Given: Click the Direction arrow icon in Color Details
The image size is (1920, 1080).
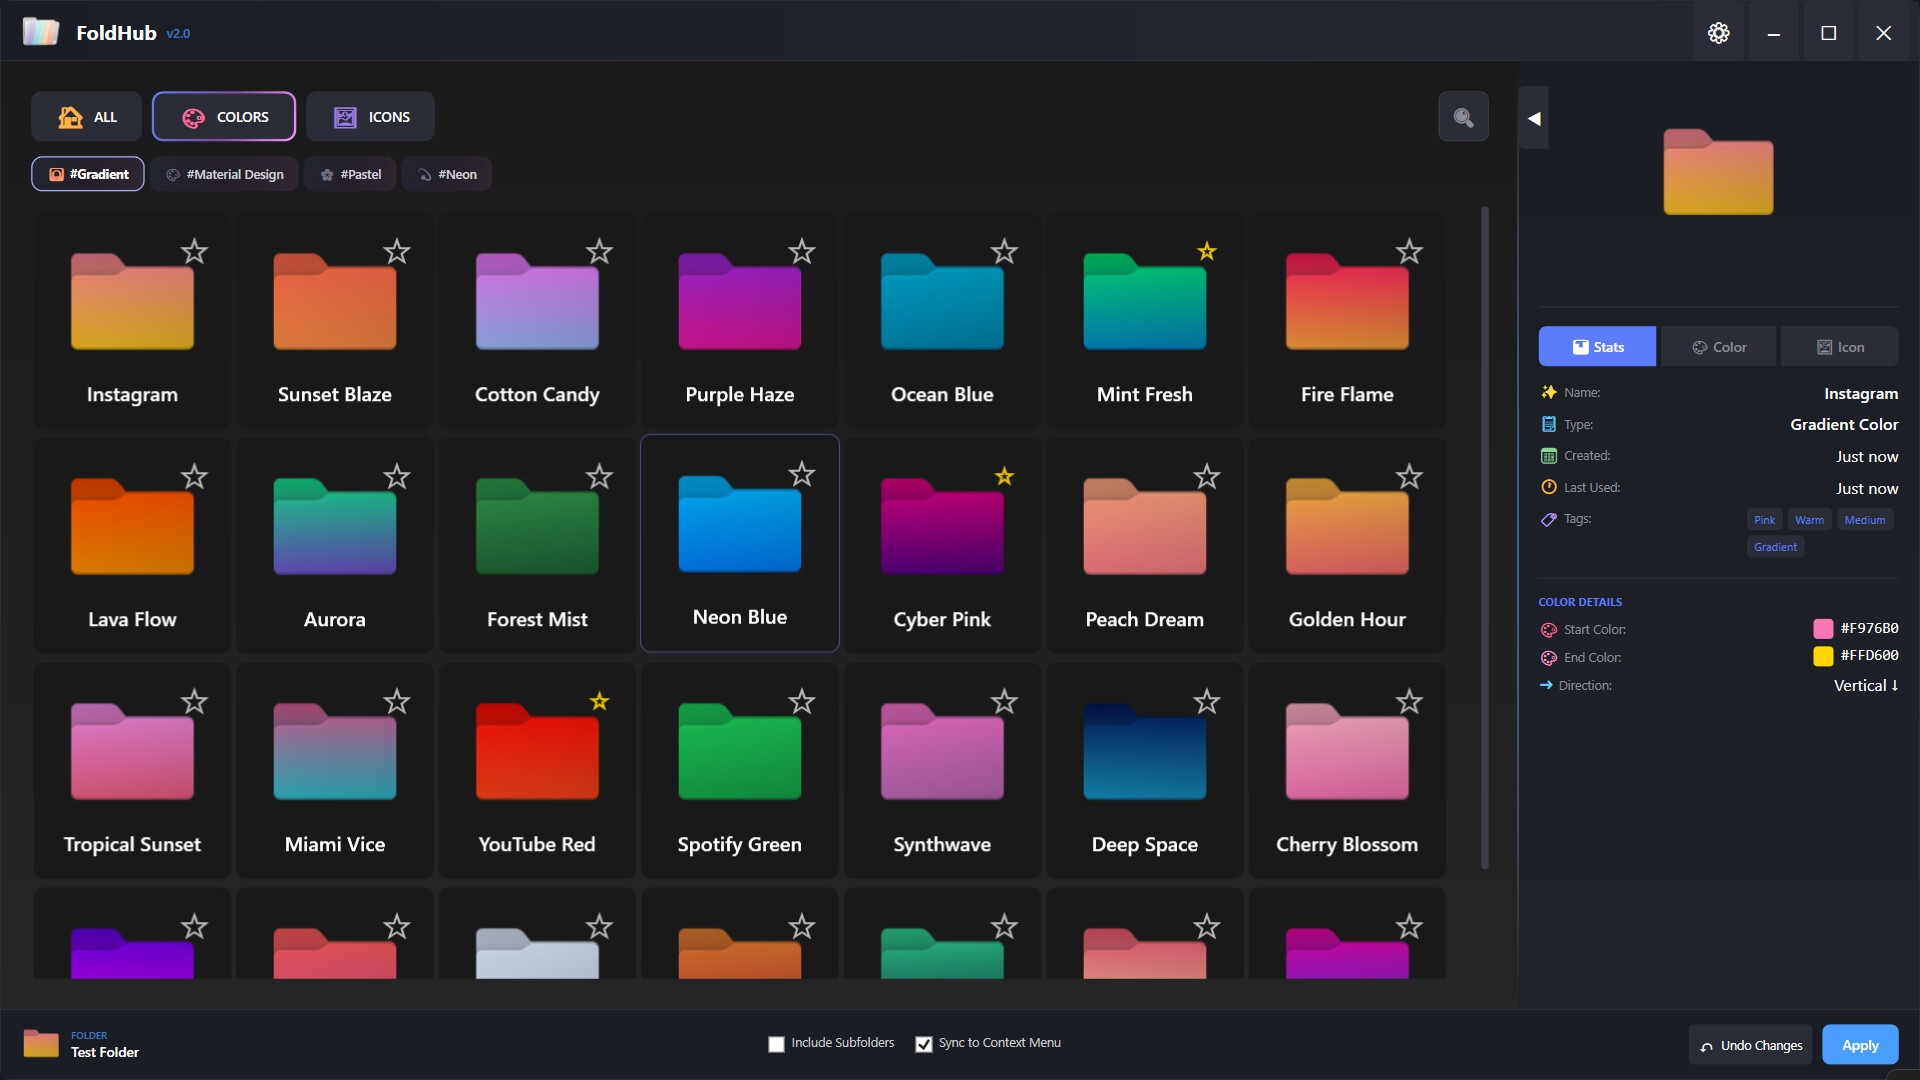Looking at the screenshot, I should [x=1548, y=685].
